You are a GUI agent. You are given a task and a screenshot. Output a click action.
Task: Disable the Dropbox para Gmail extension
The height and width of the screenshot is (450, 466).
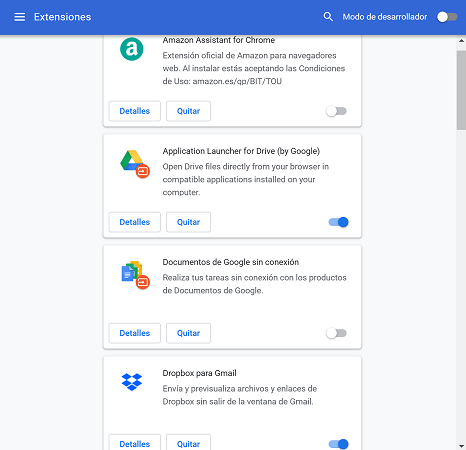click(x=338, y=444)
